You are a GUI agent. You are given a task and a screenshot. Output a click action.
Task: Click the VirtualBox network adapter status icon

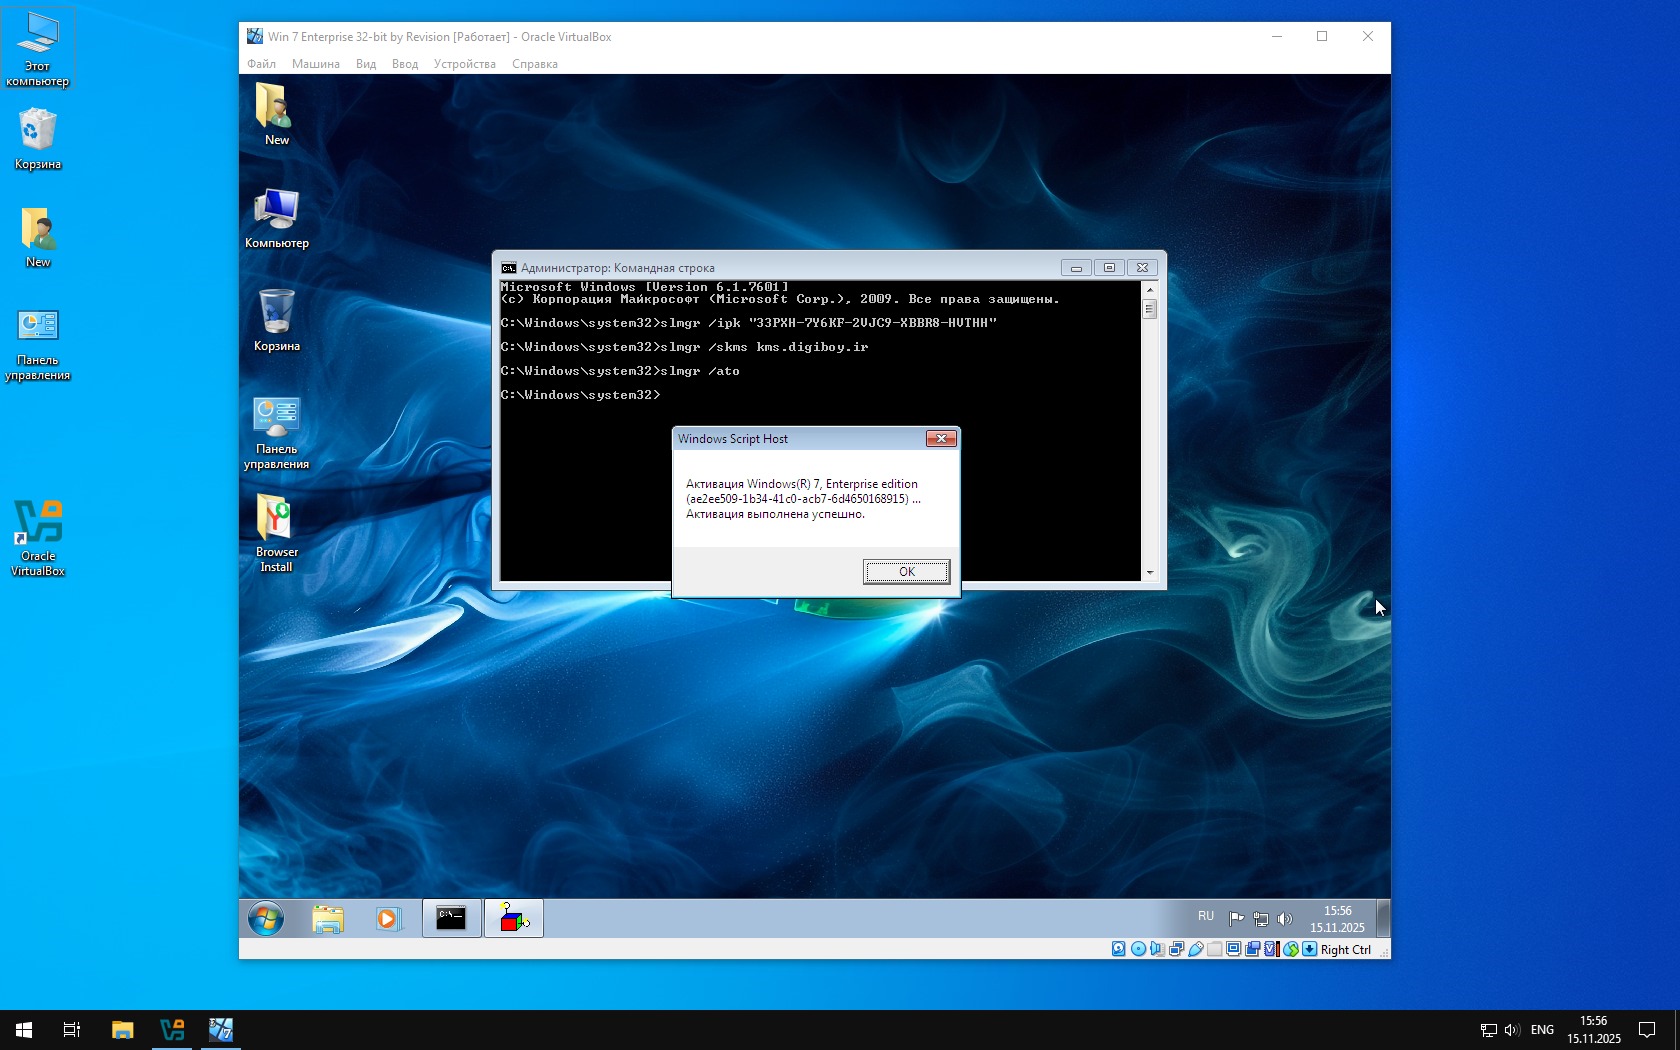click(x=1176, y=949)
